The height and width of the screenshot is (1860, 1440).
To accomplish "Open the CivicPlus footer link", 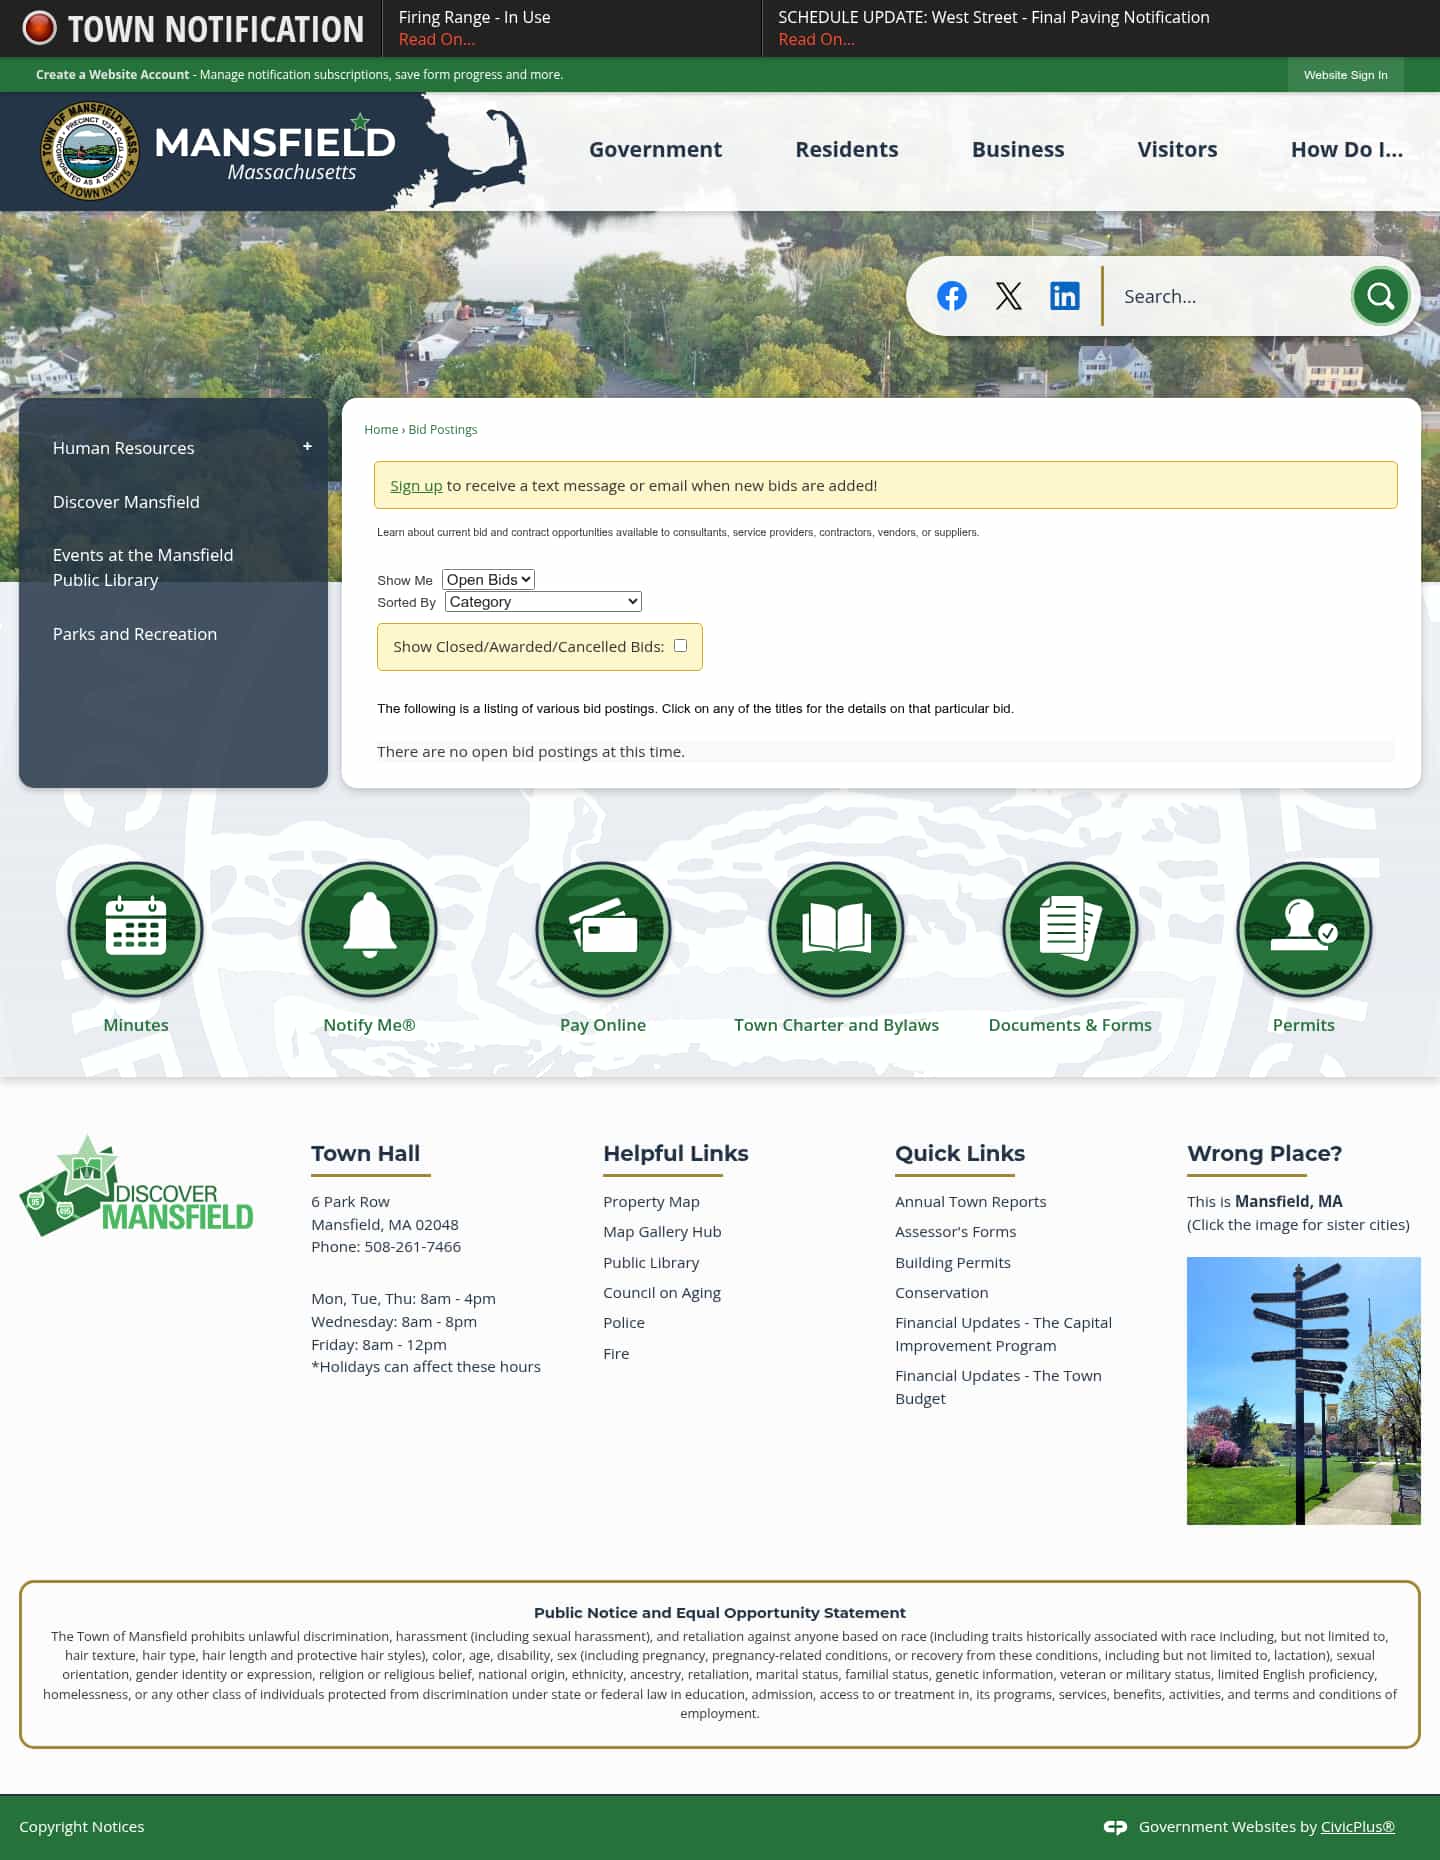I will [1357, 1827].
